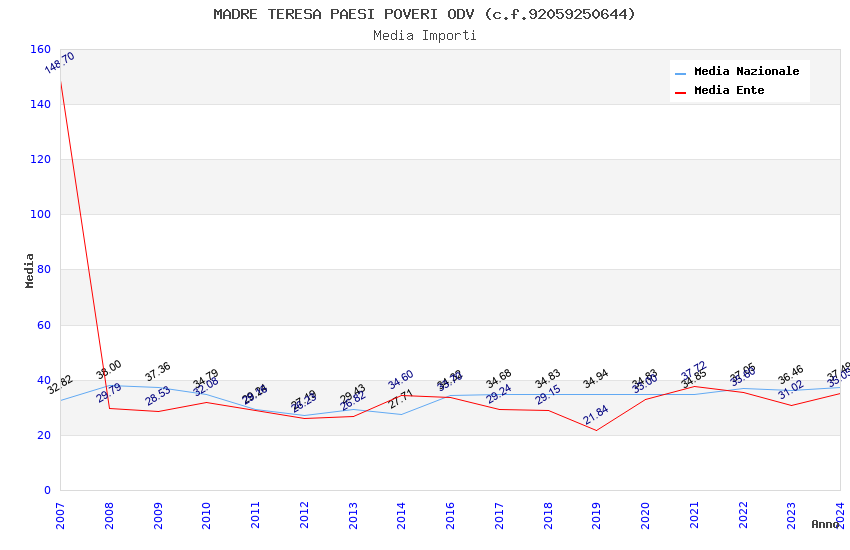Click the 2019 year label
Screen dimensions: 850x550
(596, 515)
